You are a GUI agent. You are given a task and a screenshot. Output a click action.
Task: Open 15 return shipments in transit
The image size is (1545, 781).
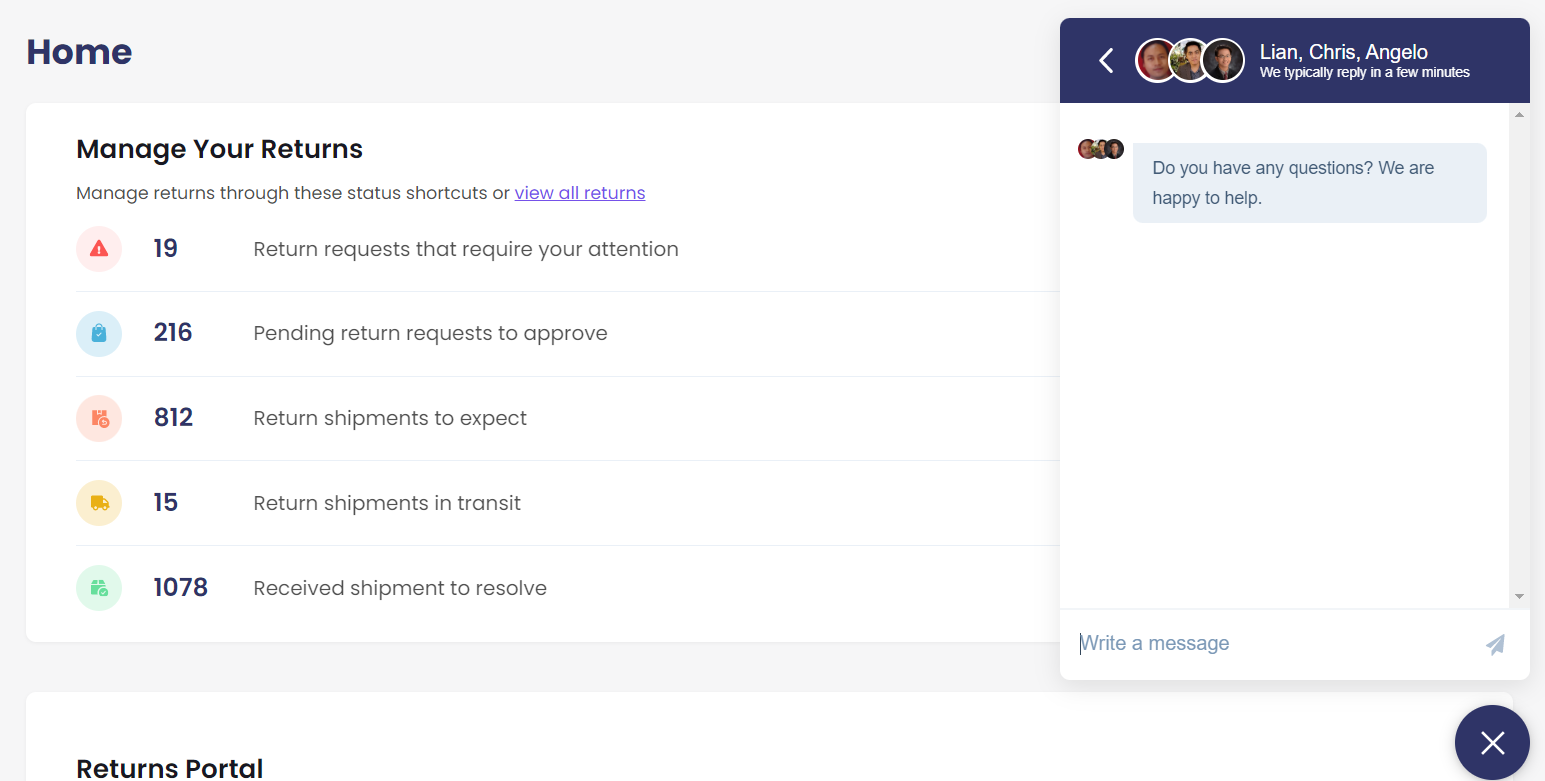pyautogui.click(x=567, y=503)
